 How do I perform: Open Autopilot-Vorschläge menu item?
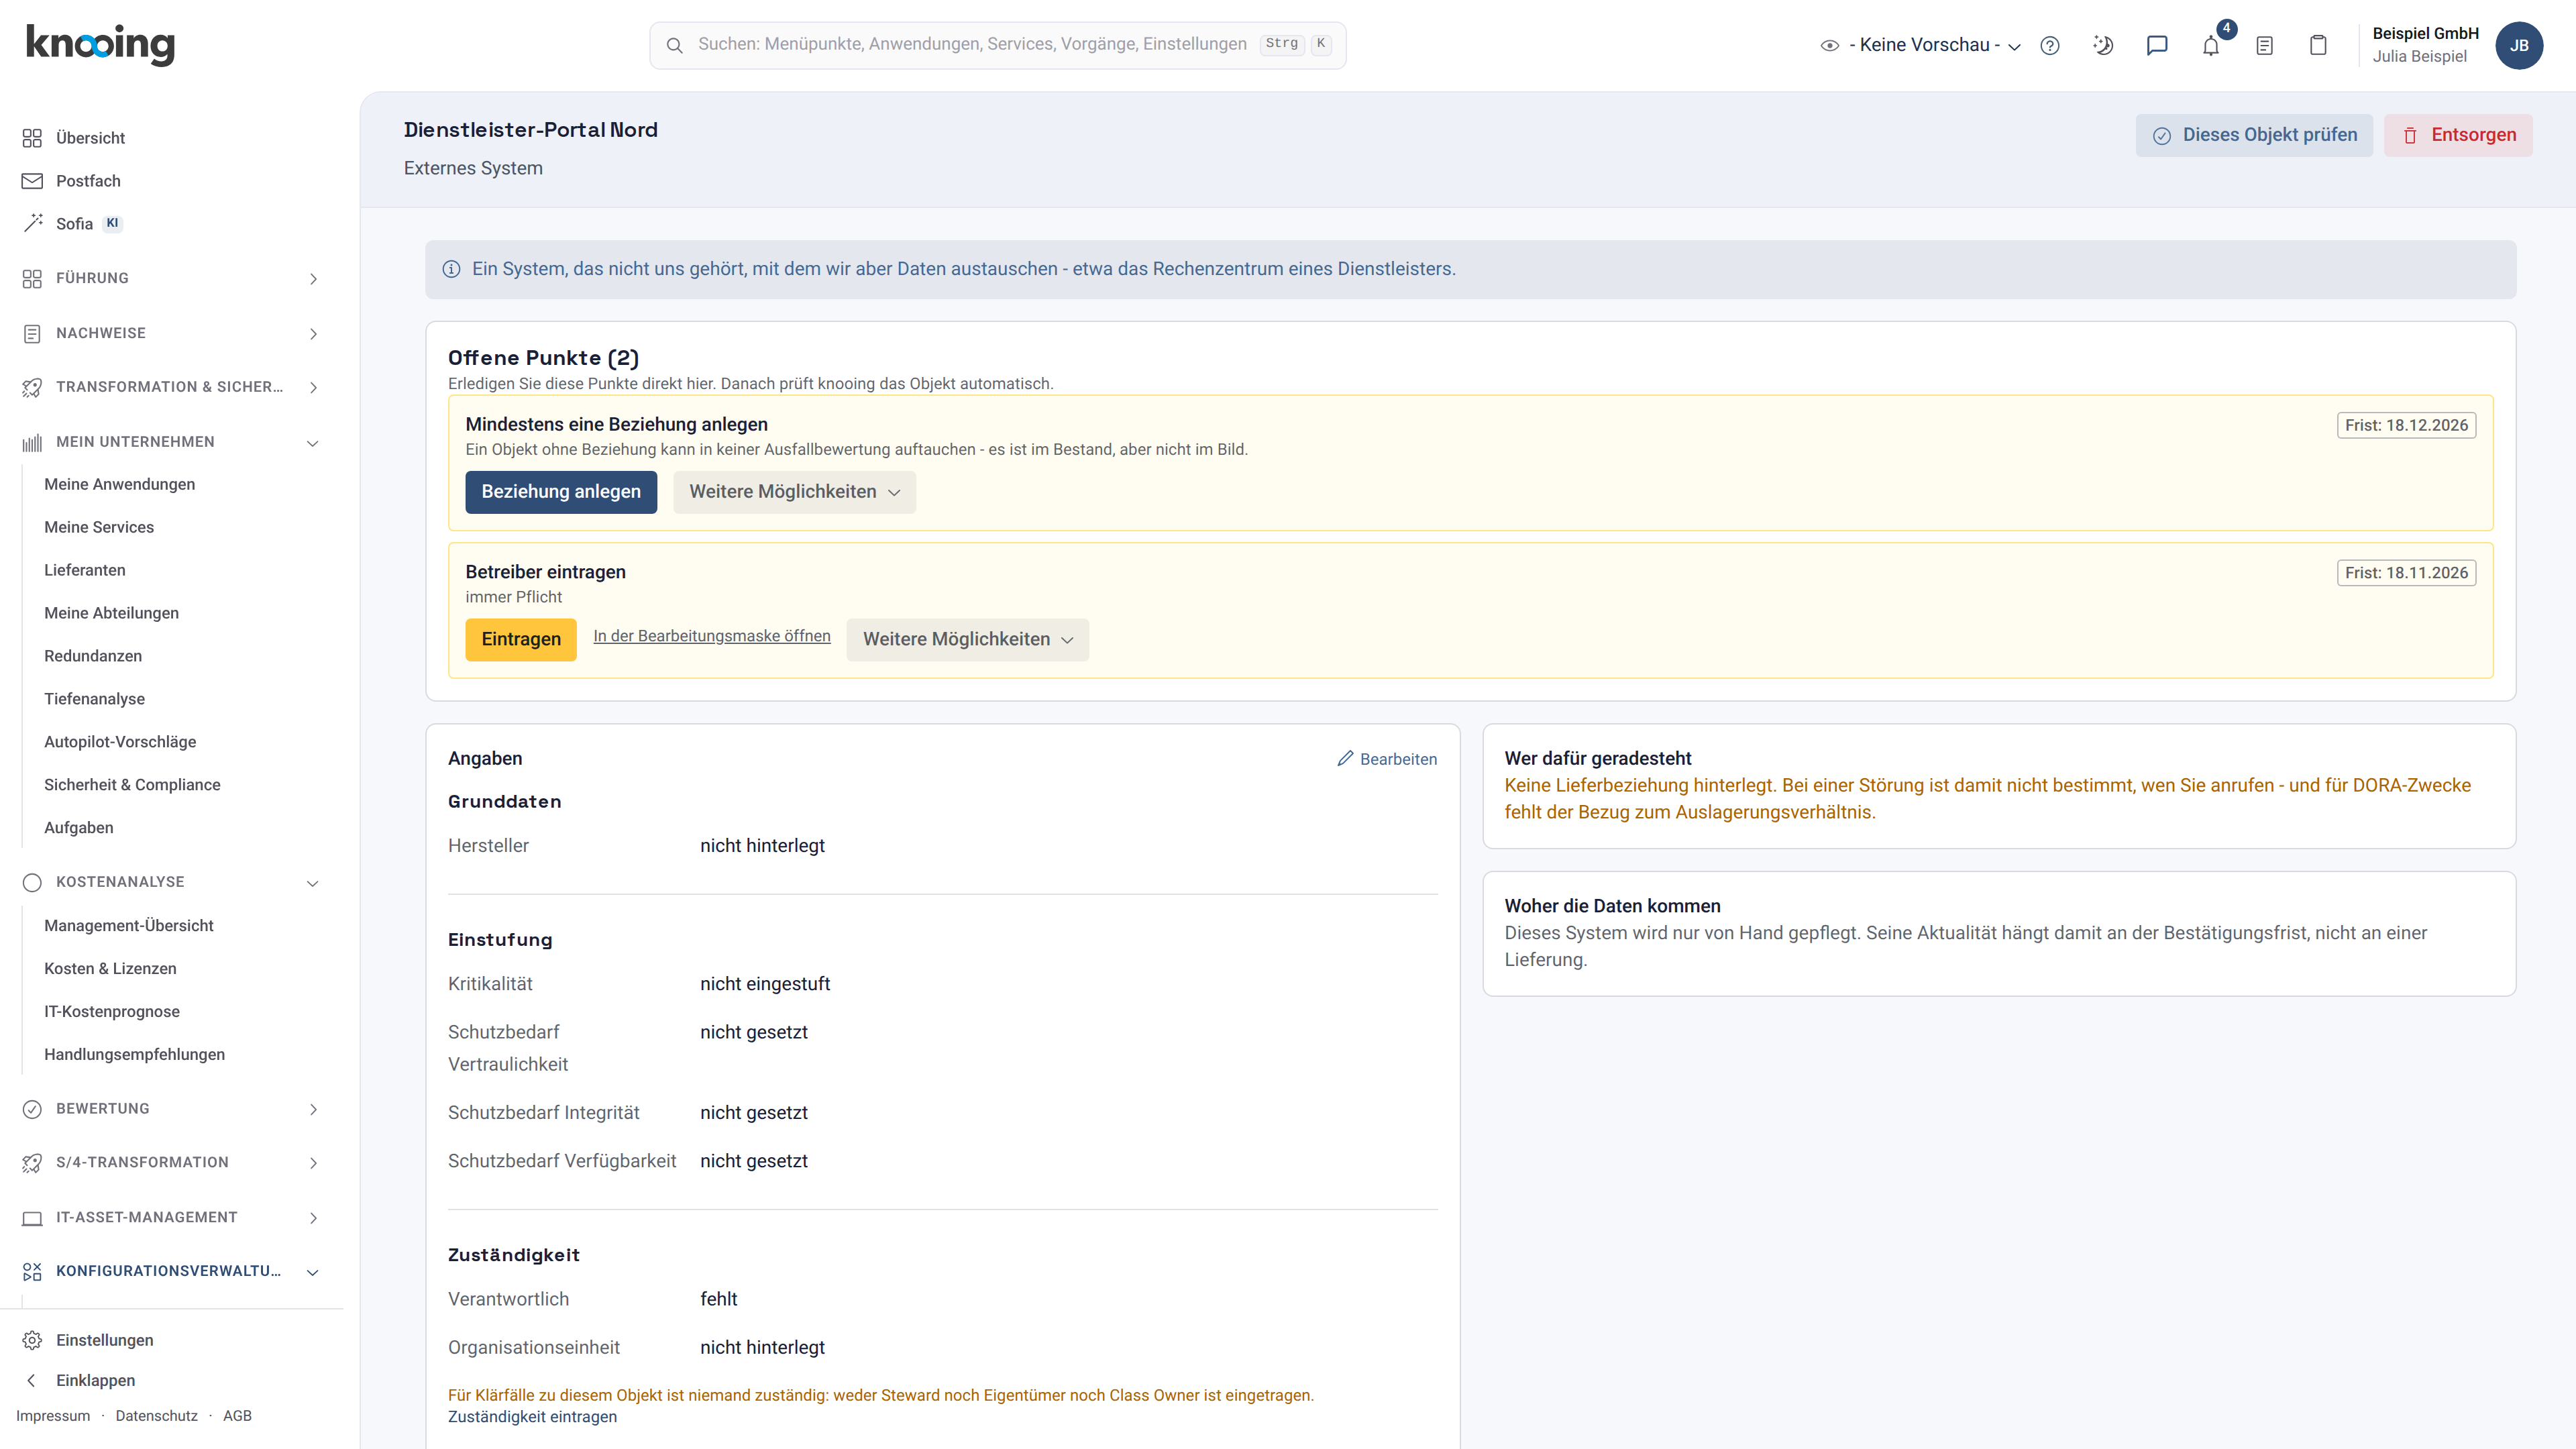(120, 742)
